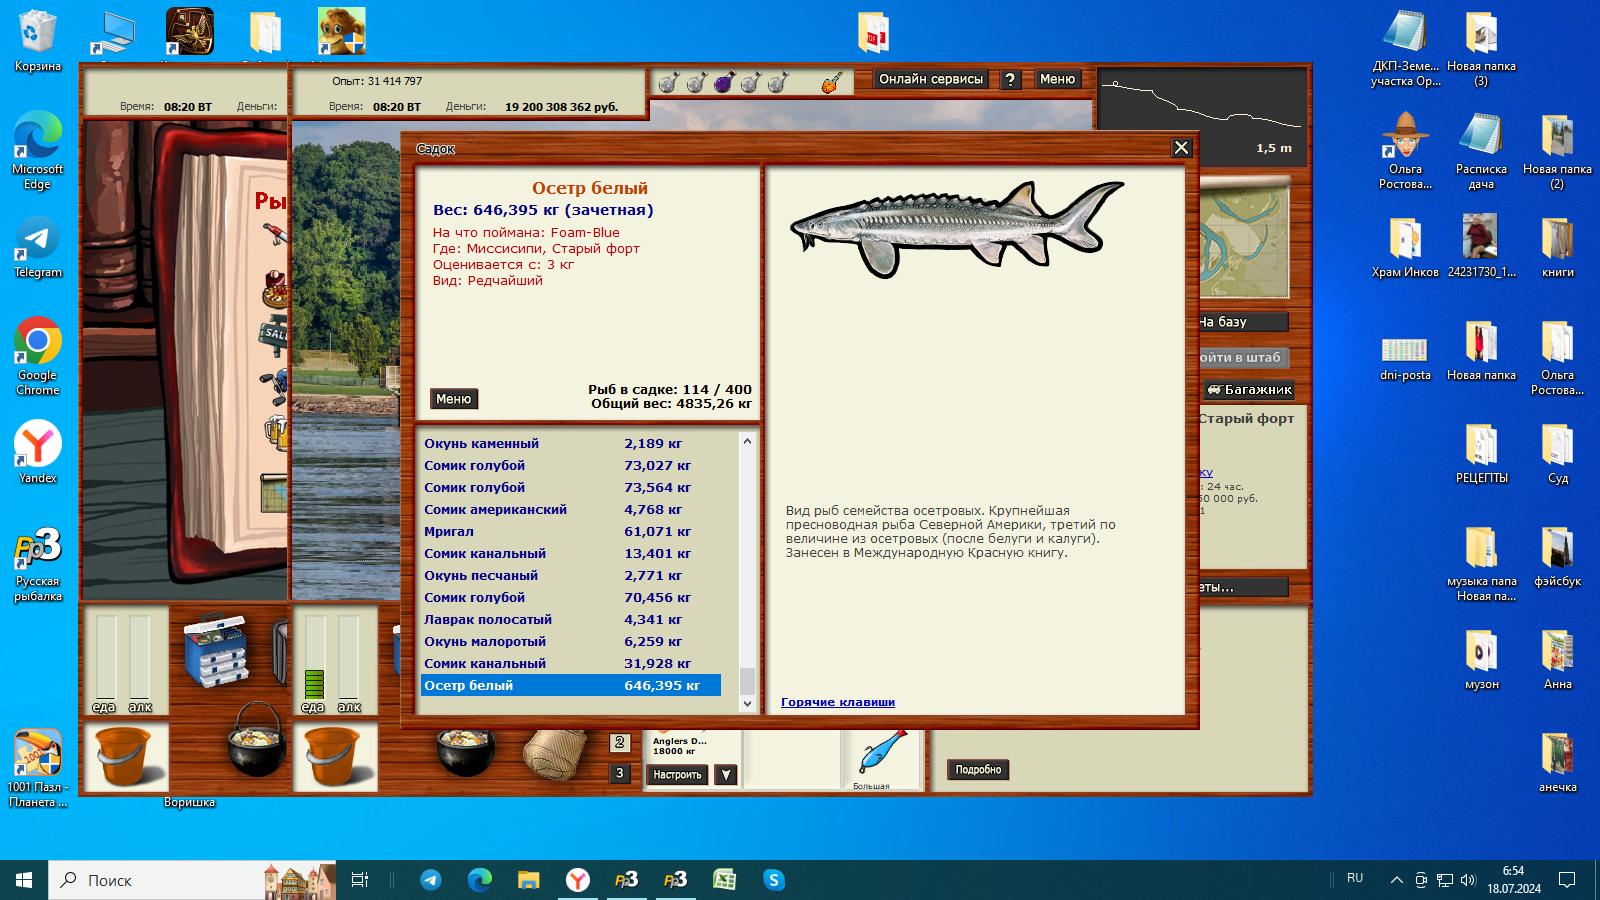Launch Microsoft Edge from desktop

tap(38, 151)
